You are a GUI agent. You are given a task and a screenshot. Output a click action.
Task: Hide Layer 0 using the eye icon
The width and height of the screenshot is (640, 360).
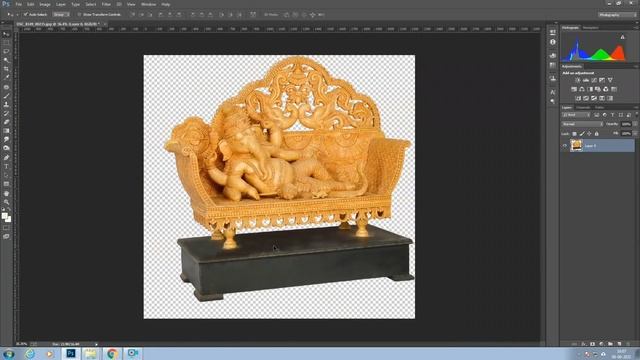565,146
